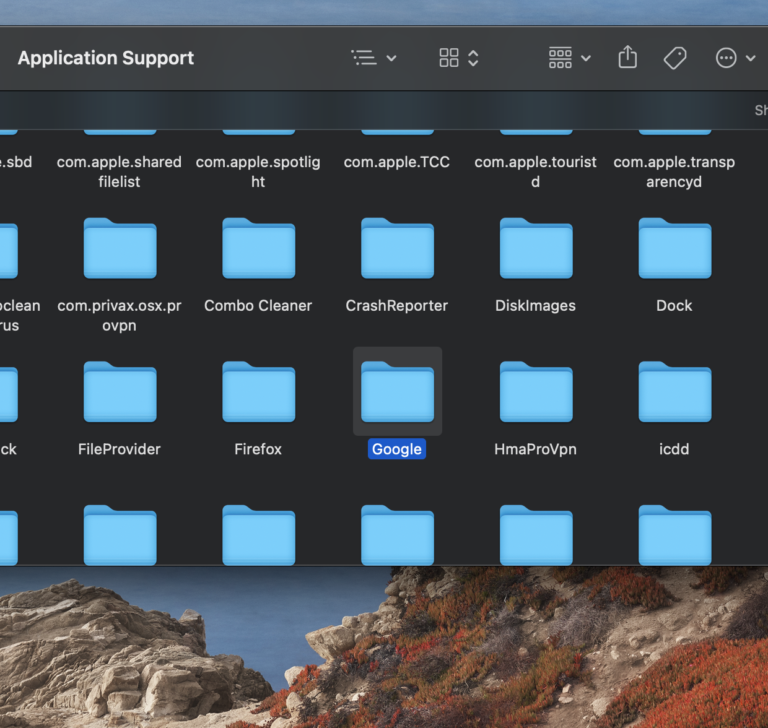Click the highlighted Google folder icon
Viewport: 768px width, 728px height.
(397, 391)
